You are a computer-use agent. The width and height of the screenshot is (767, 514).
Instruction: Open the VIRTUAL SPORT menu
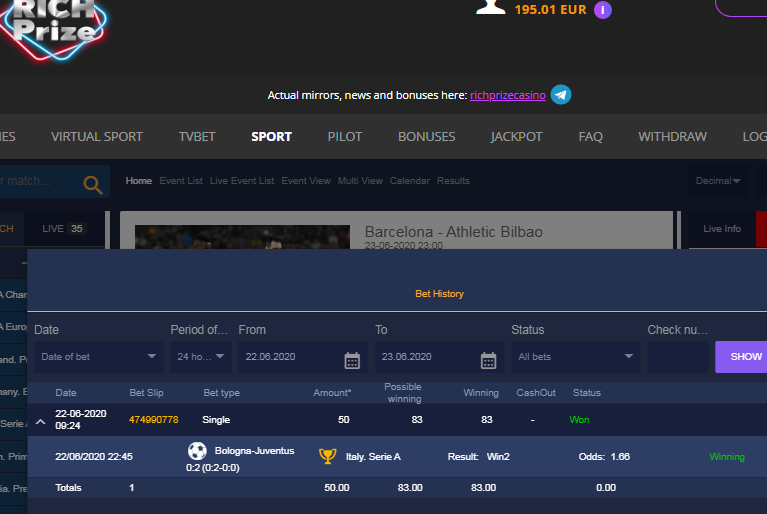[97, 136]
